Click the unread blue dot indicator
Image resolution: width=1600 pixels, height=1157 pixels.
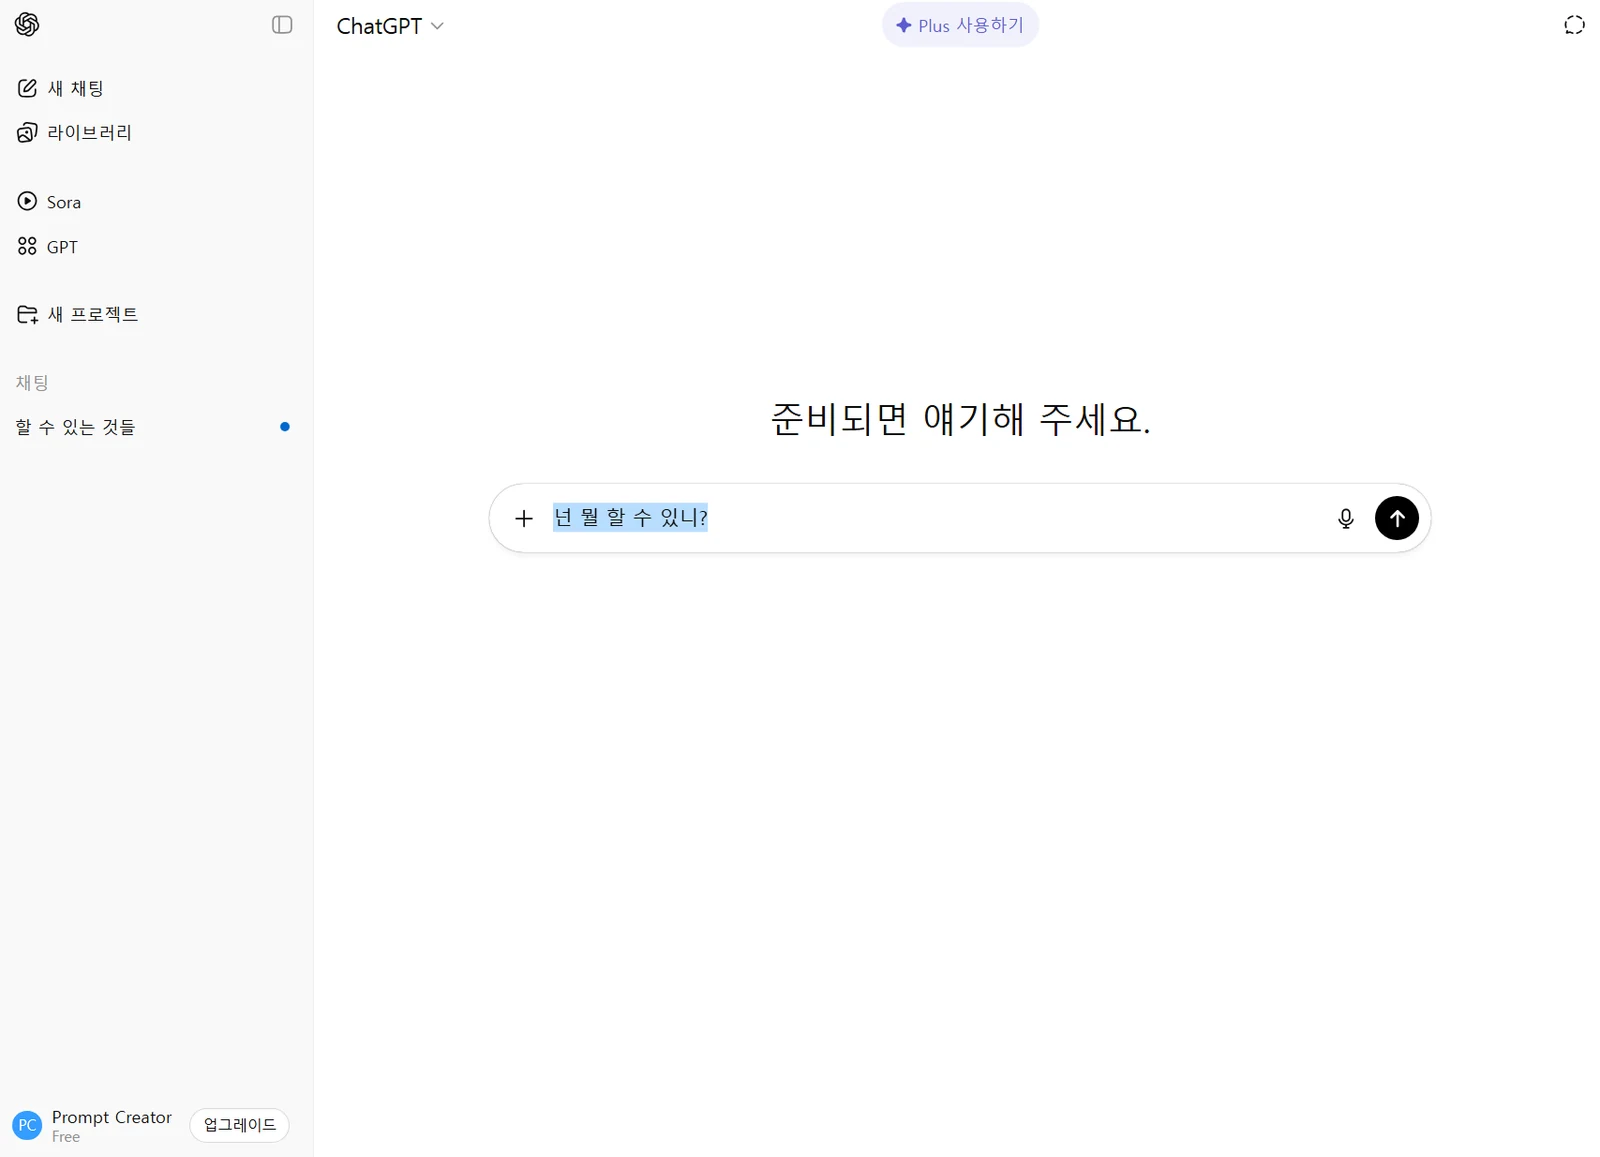[x=285, y=427]
